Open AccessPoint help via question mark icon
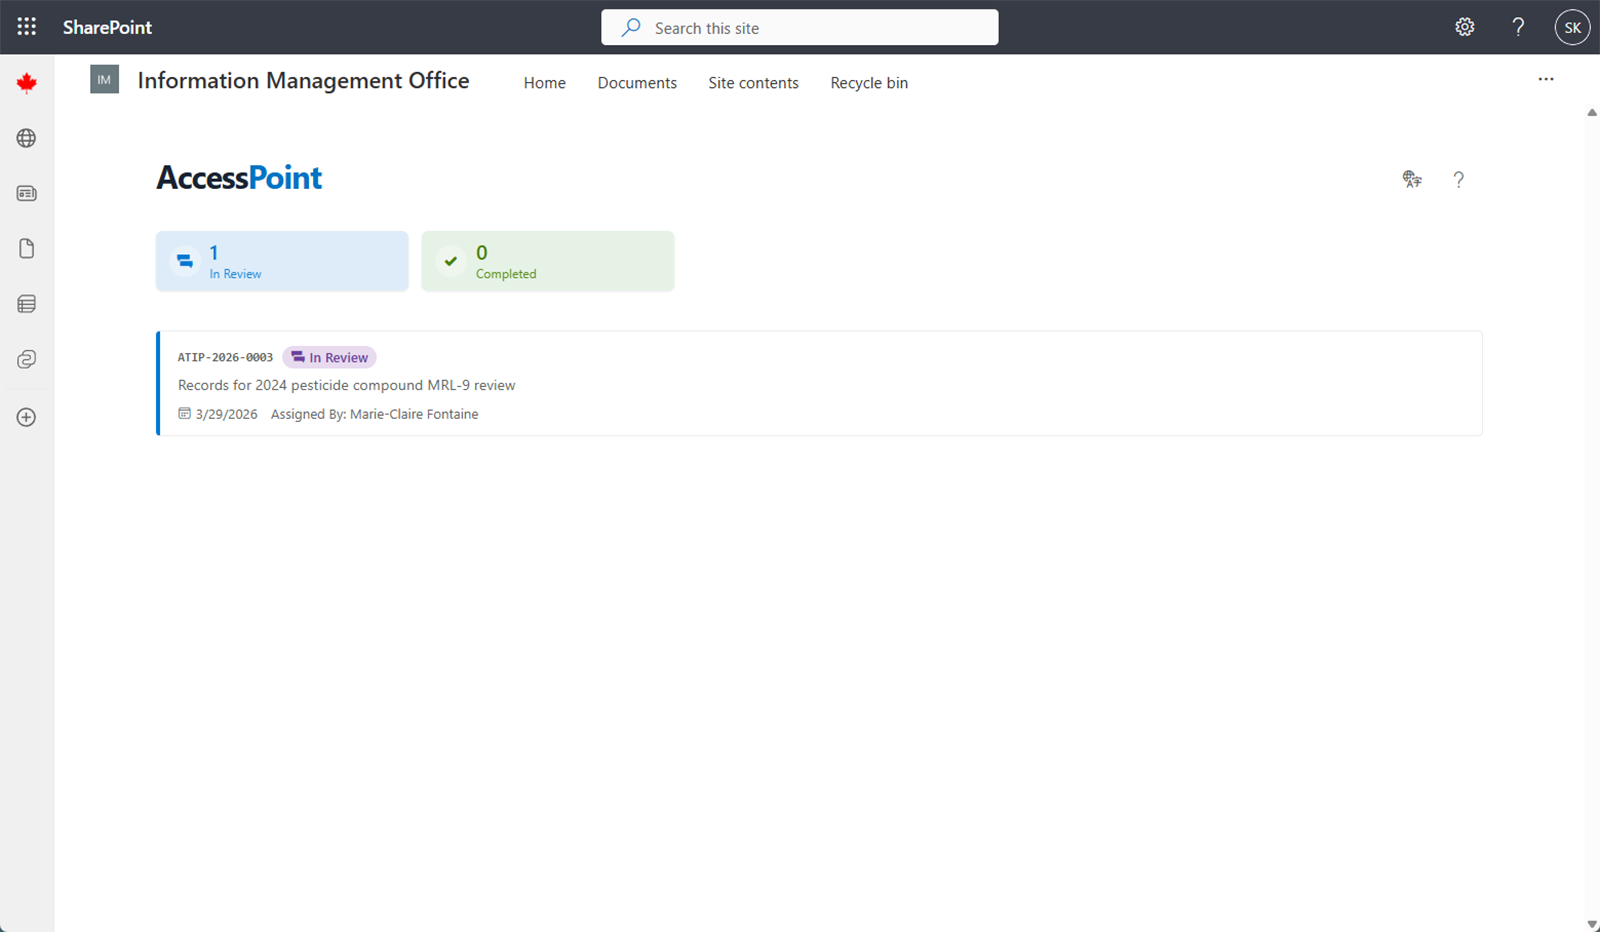 click(1459, 179)
